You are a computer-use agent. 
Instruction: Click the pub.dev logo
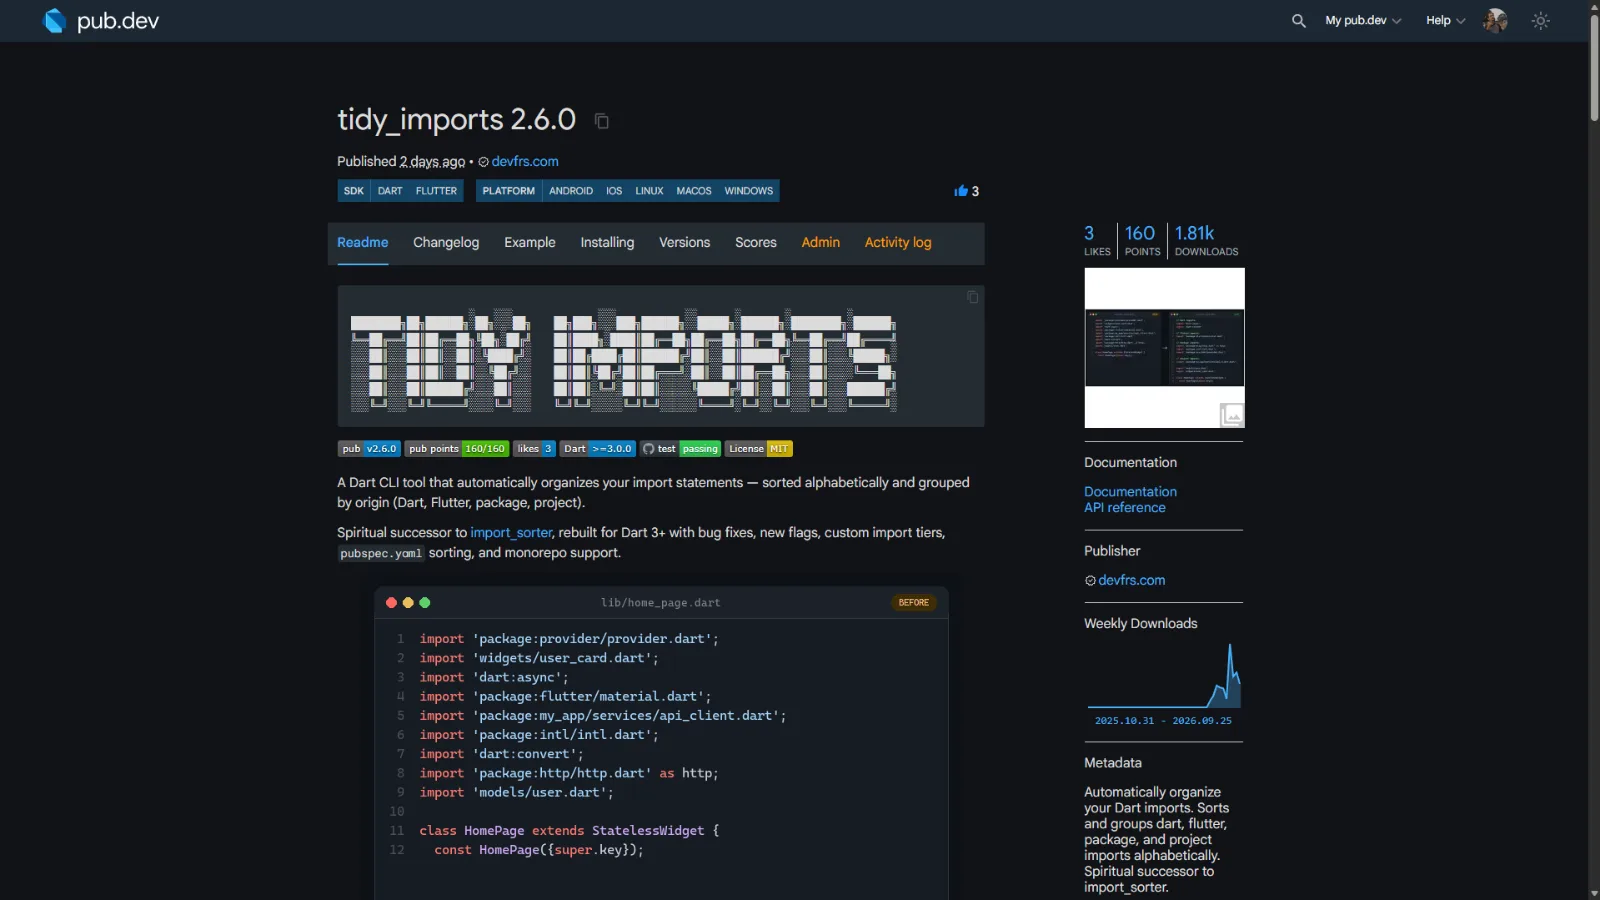tap(101, 20)
